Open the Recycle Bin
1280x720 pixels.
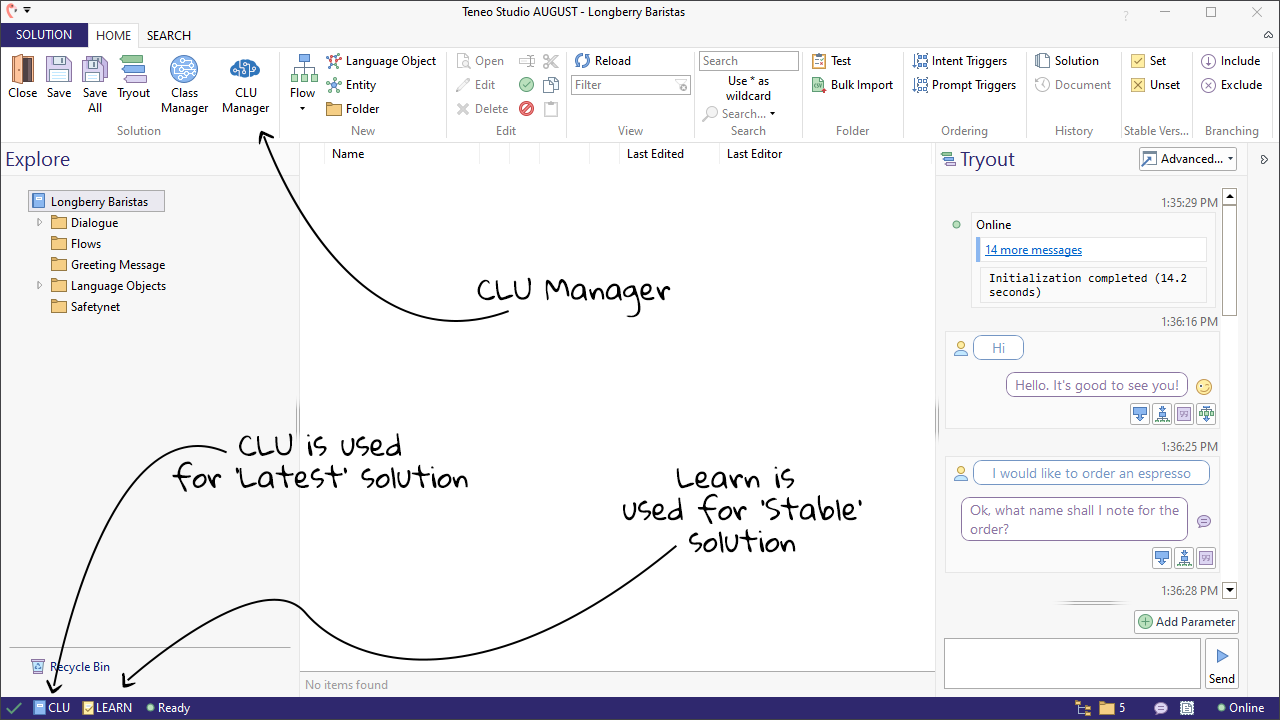click(x=70, y=667)
